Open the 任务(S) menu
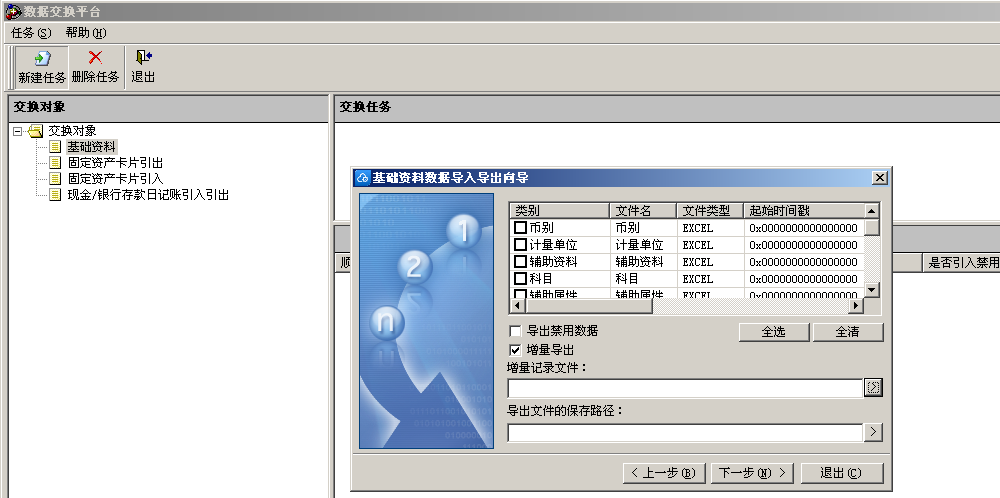Image resolution: width=1000 pixels, height=498 pixels. pyautogui.click(x=31, y=33)
